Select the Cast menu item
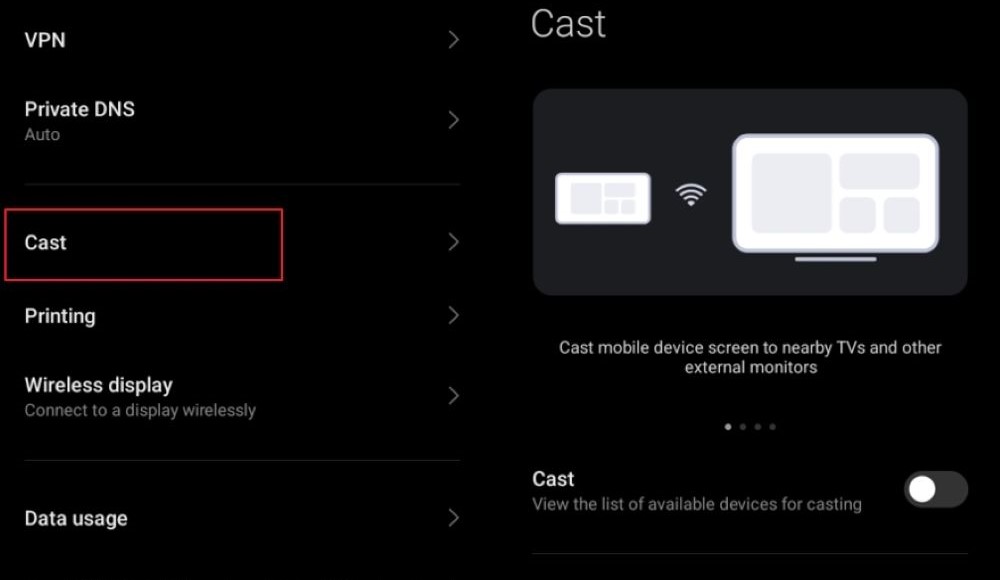1000x580 pixels. click(x=242, y=242)
